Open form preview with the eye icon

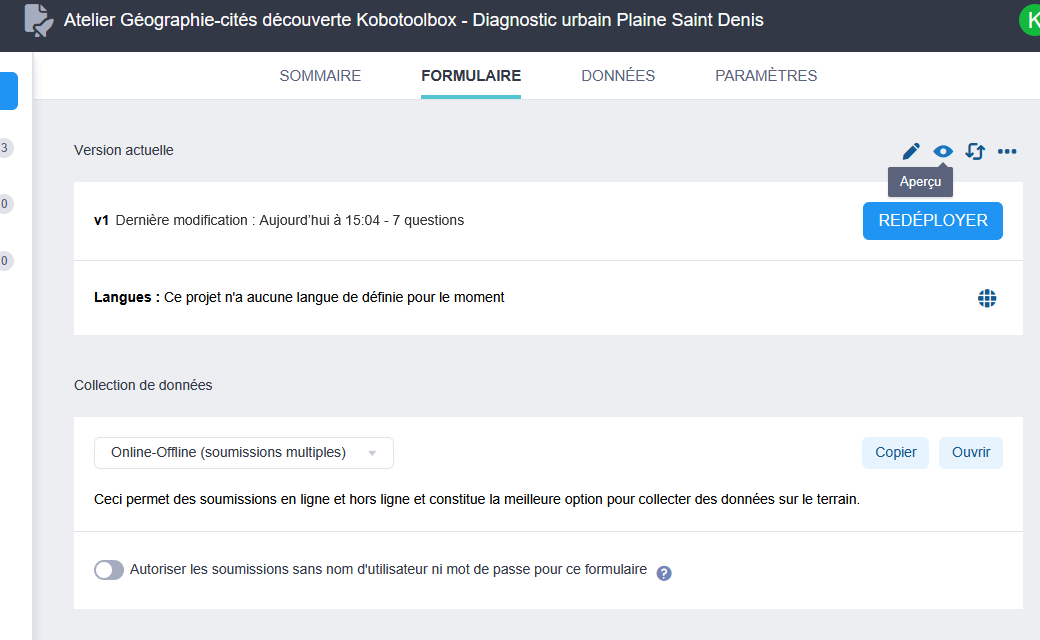point(942,151)
